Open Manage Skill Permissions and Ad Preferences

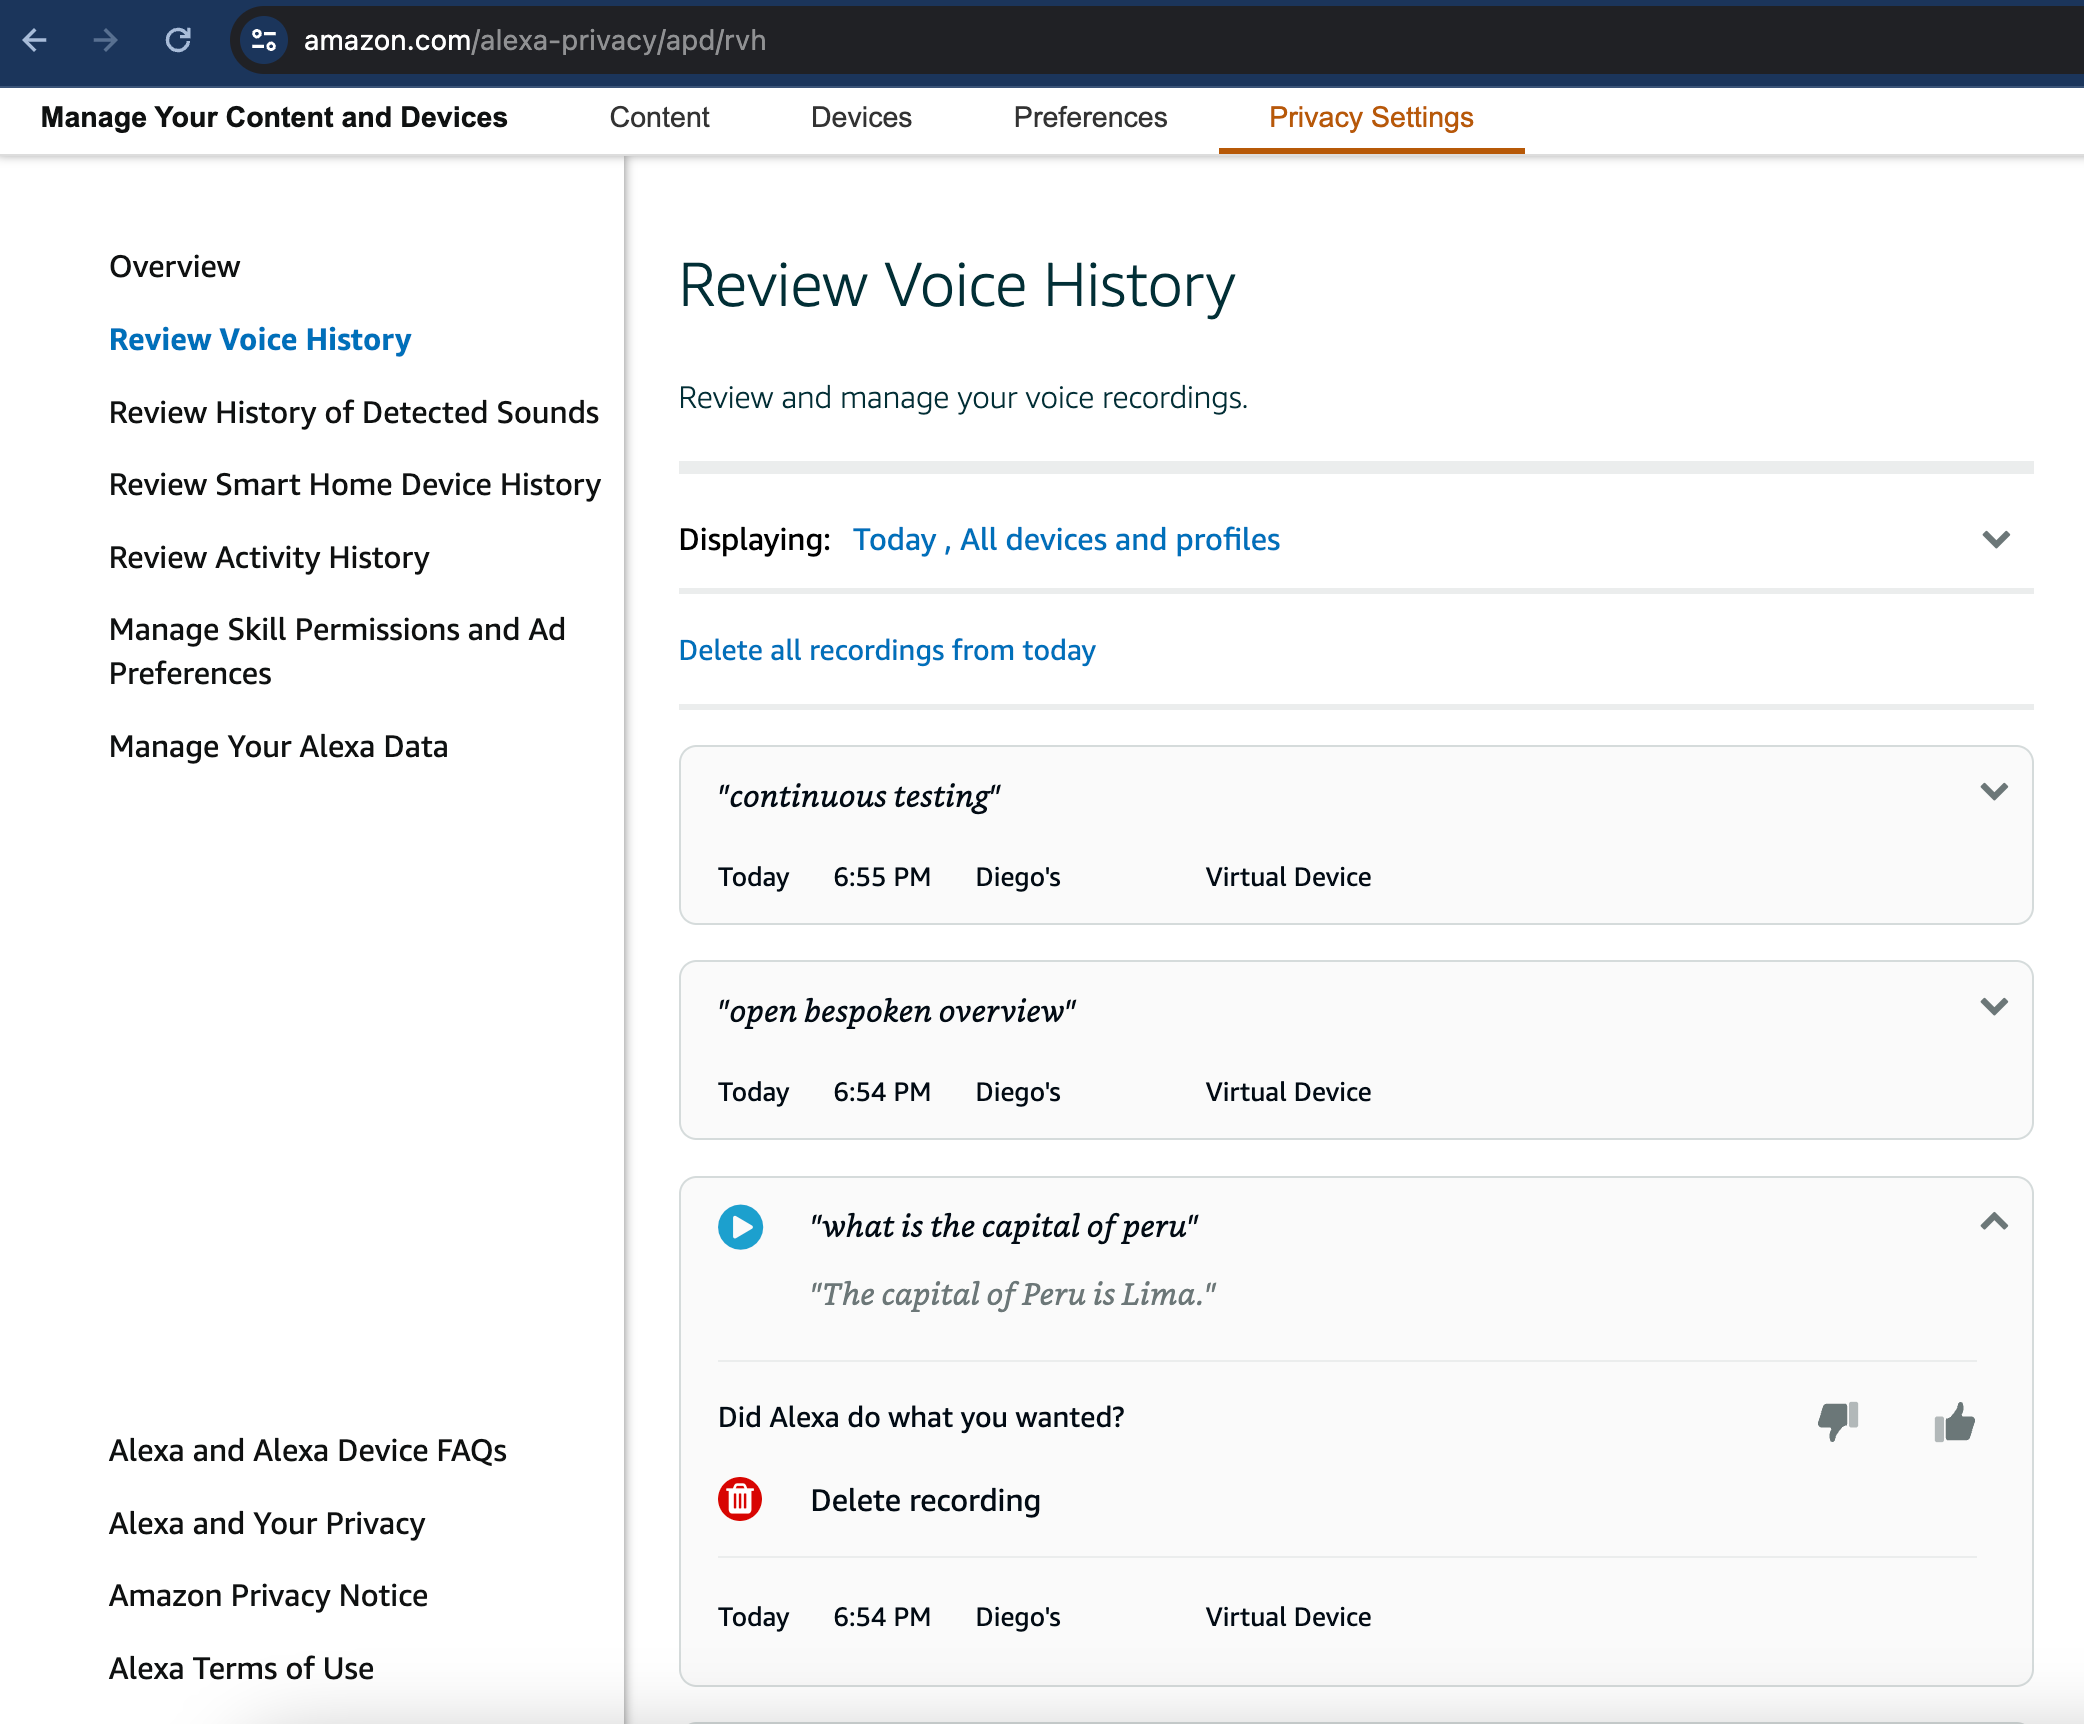click(337, 651)
